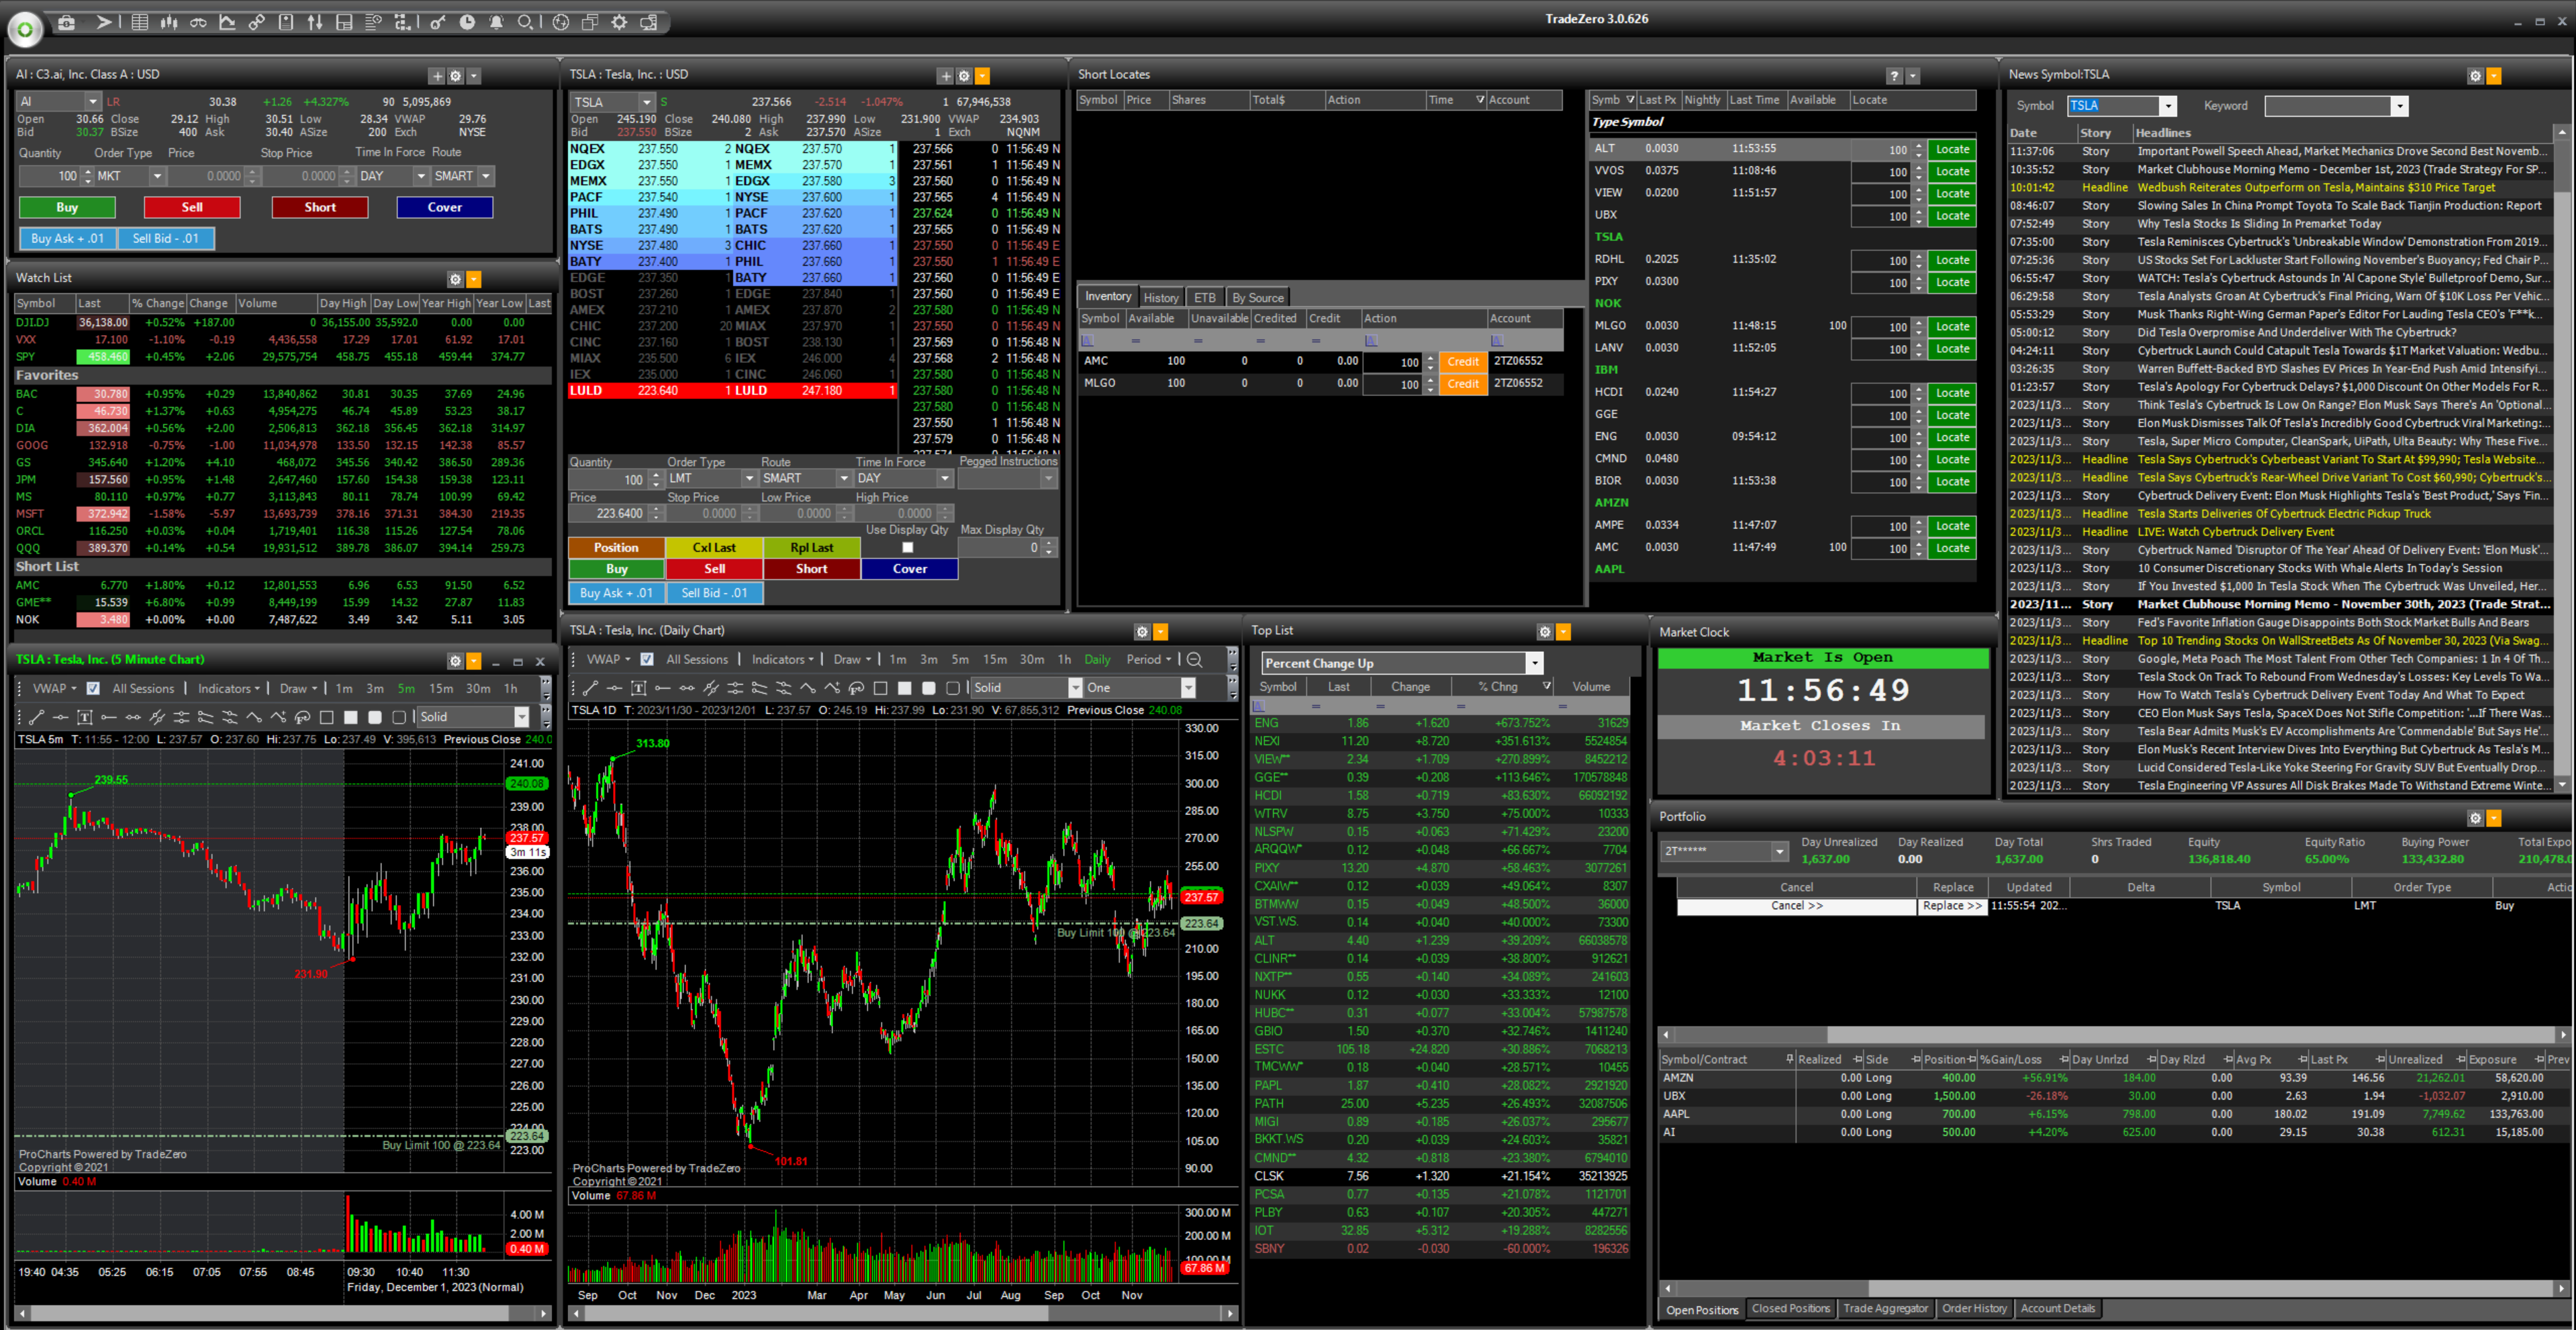2576x1330 pixels.
Task: Select the Fibonacci arc tool in daily chart
Action: 856,688
